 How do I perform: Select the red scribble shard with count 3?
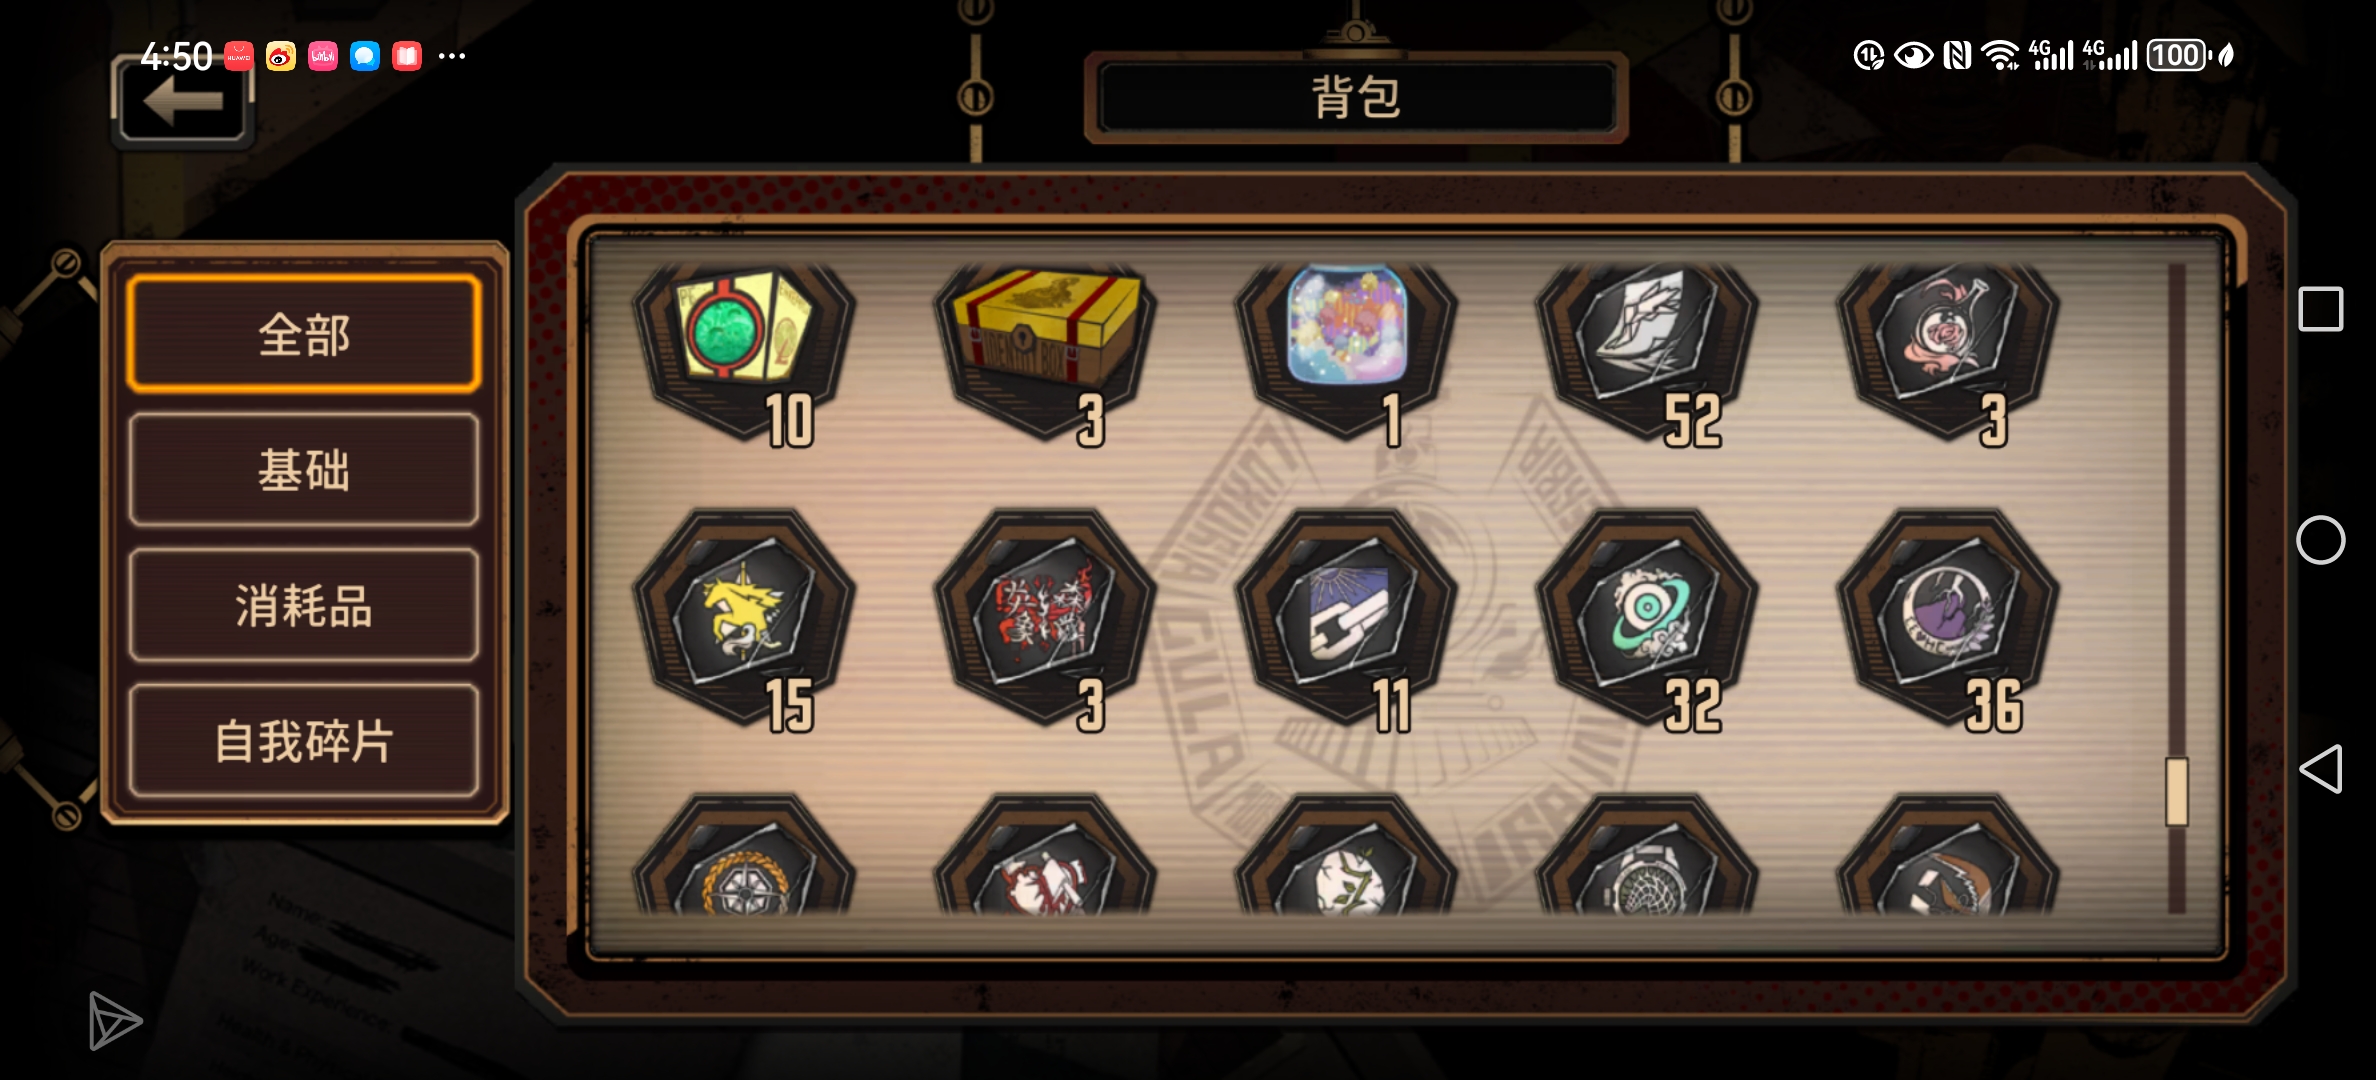coord(1045,618)
